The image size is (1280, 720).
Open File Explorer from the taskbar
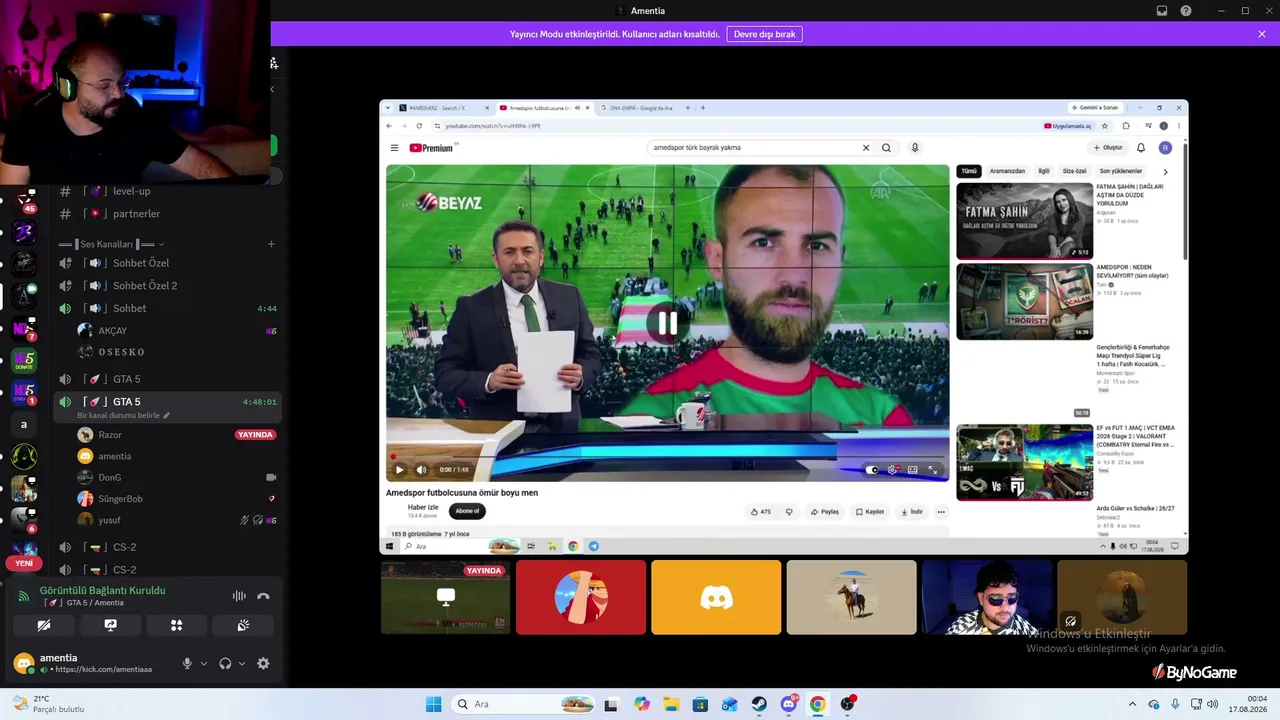point(671,704)
